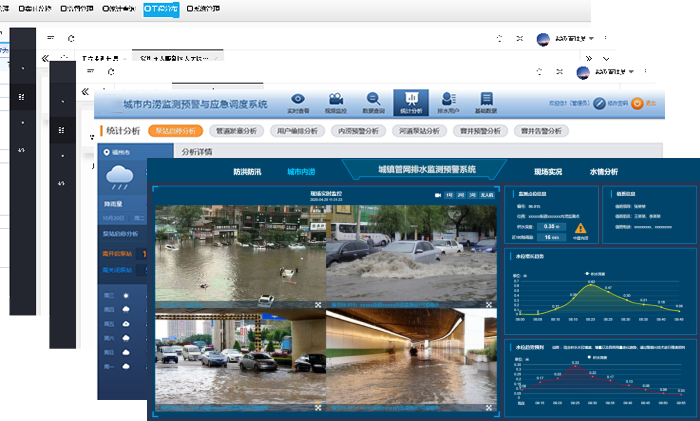Select the 内涝预警分析 tab
This screenshot has width=700, height=421.
click(x=358, y=131)
